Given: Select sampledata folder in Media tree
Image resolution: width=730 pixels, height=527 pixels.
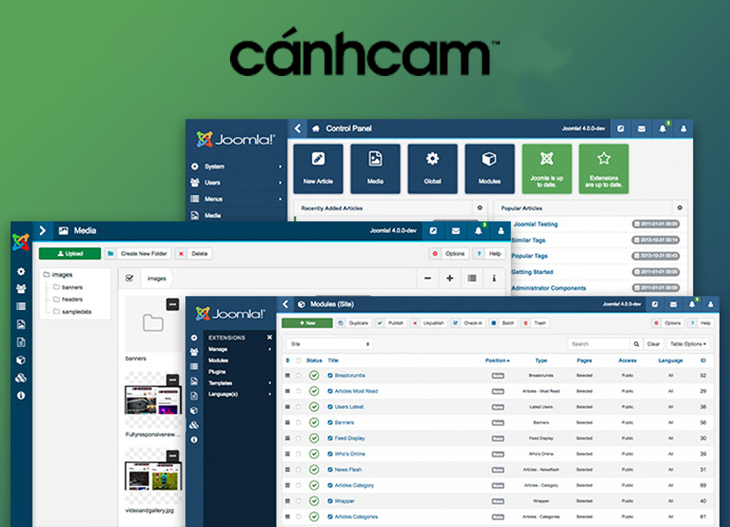Looking at the screenshot, I should point(72,311).
